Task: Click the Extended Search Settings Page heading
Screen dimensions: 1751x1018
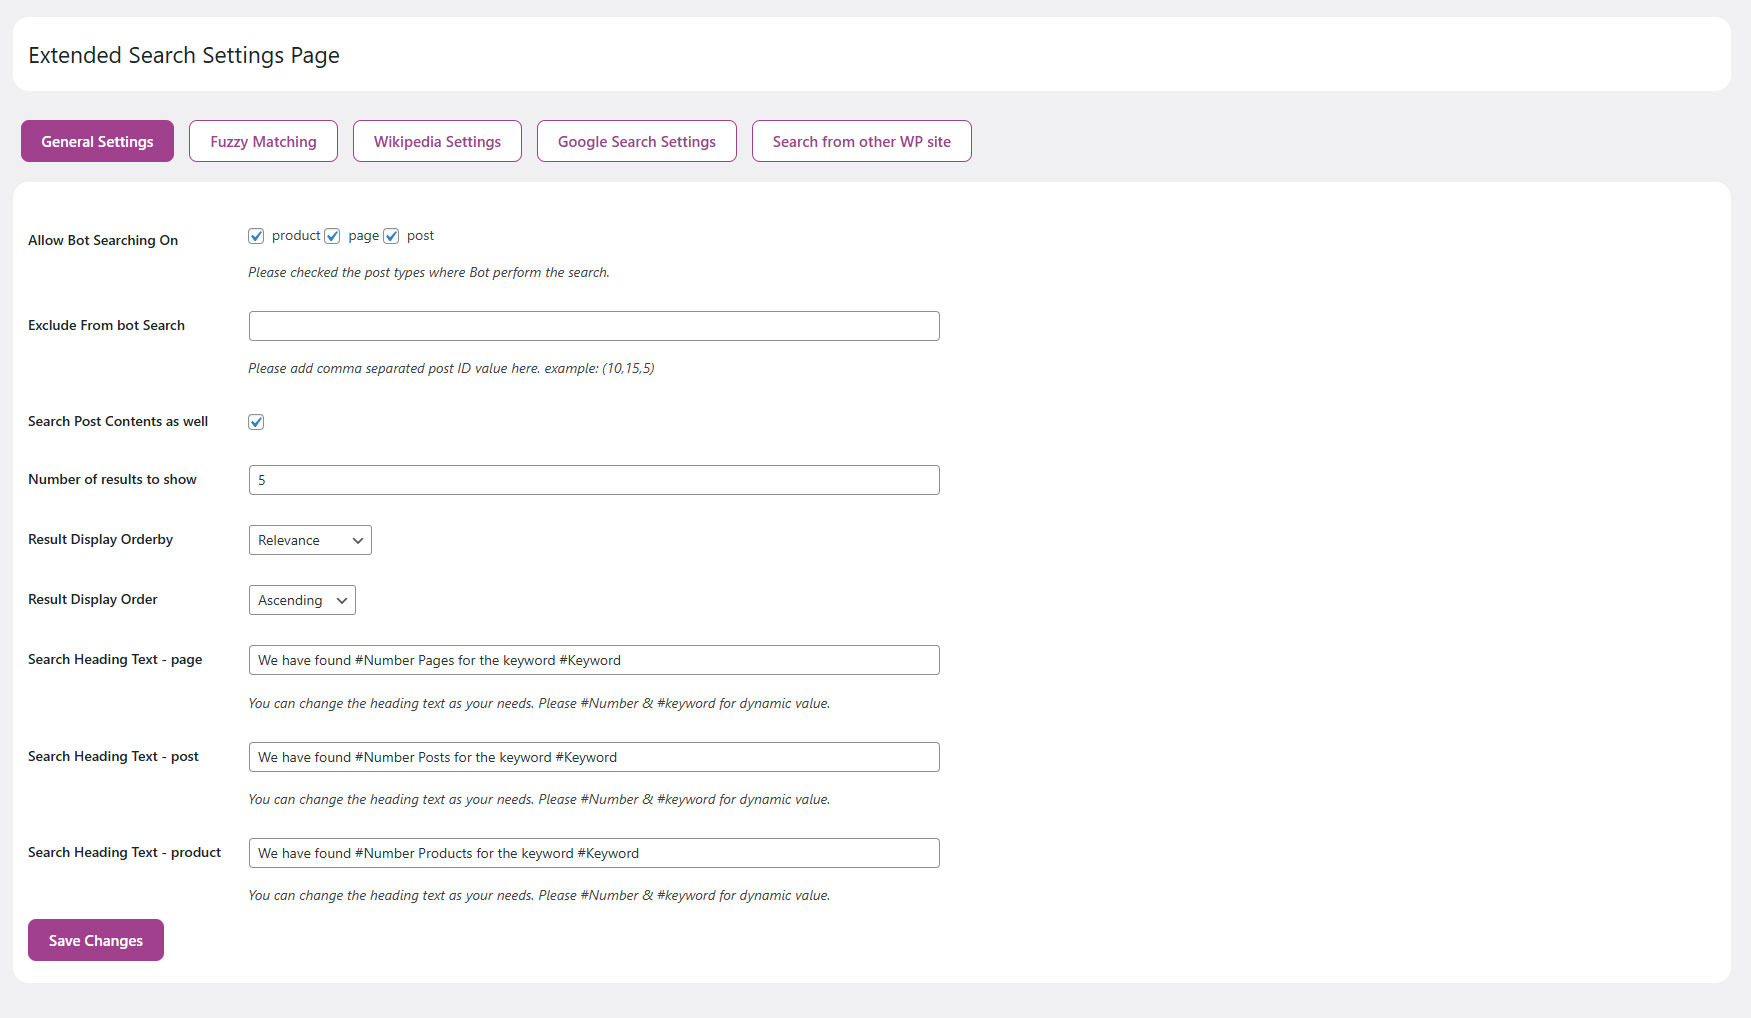Action: click(184, 55)
